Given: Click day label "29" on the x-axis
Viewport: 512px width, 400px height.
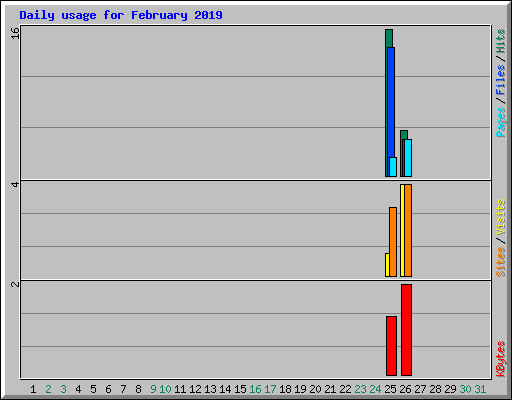Looking at the screenshot, I should coord(450,389).
